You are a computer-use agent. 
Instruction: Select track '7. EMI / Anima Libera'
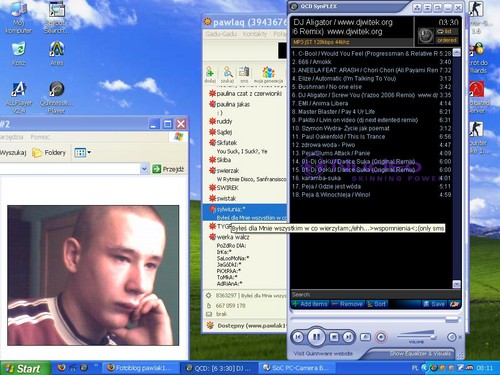pyautogui.click(x=371, y=104)
